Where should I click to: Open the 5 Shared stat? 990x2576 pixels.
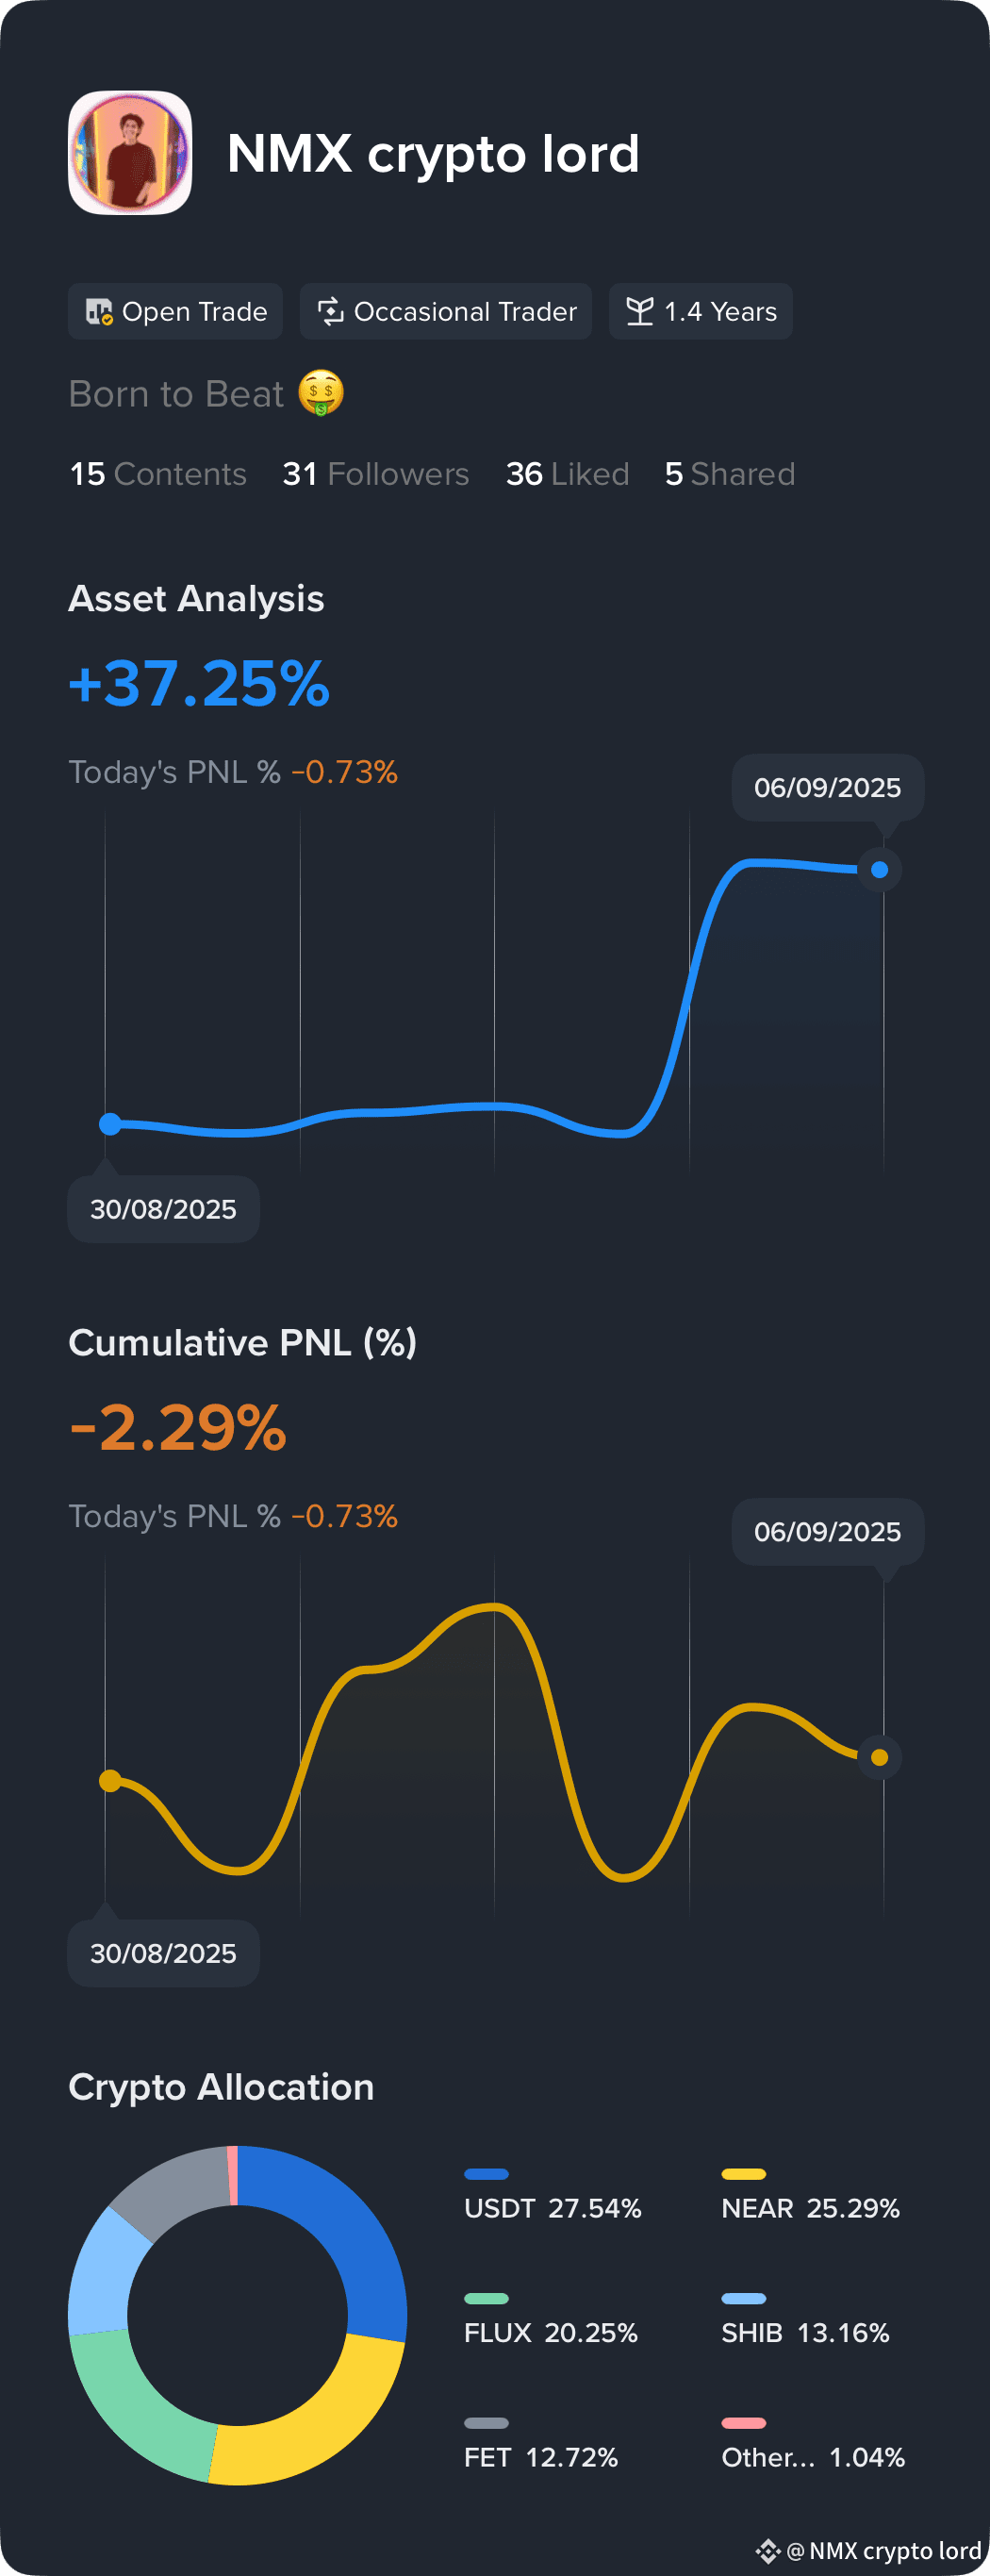[730, 474]
